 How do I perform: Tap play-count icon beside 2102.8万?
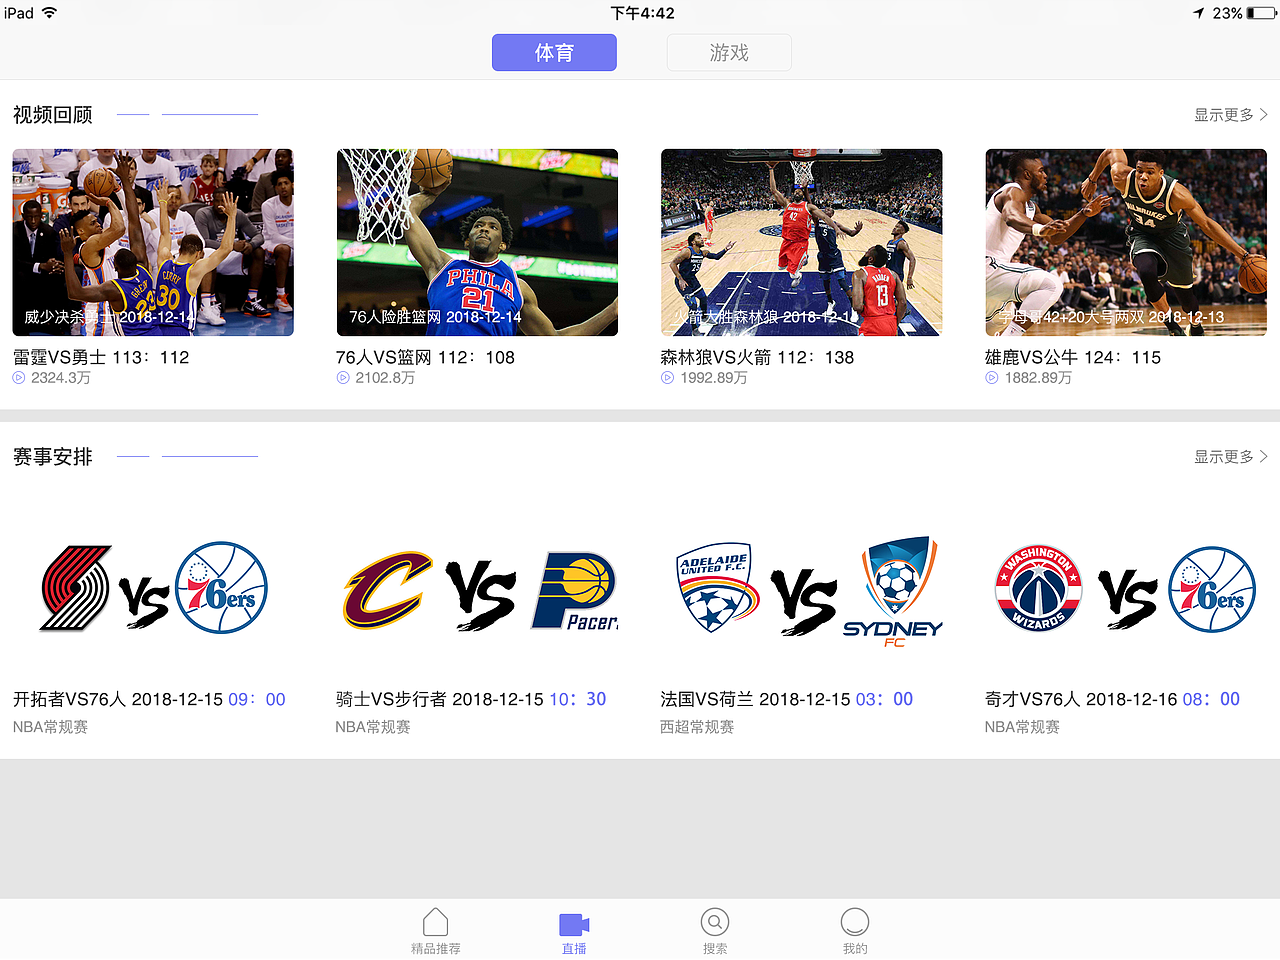pos(343,378)
